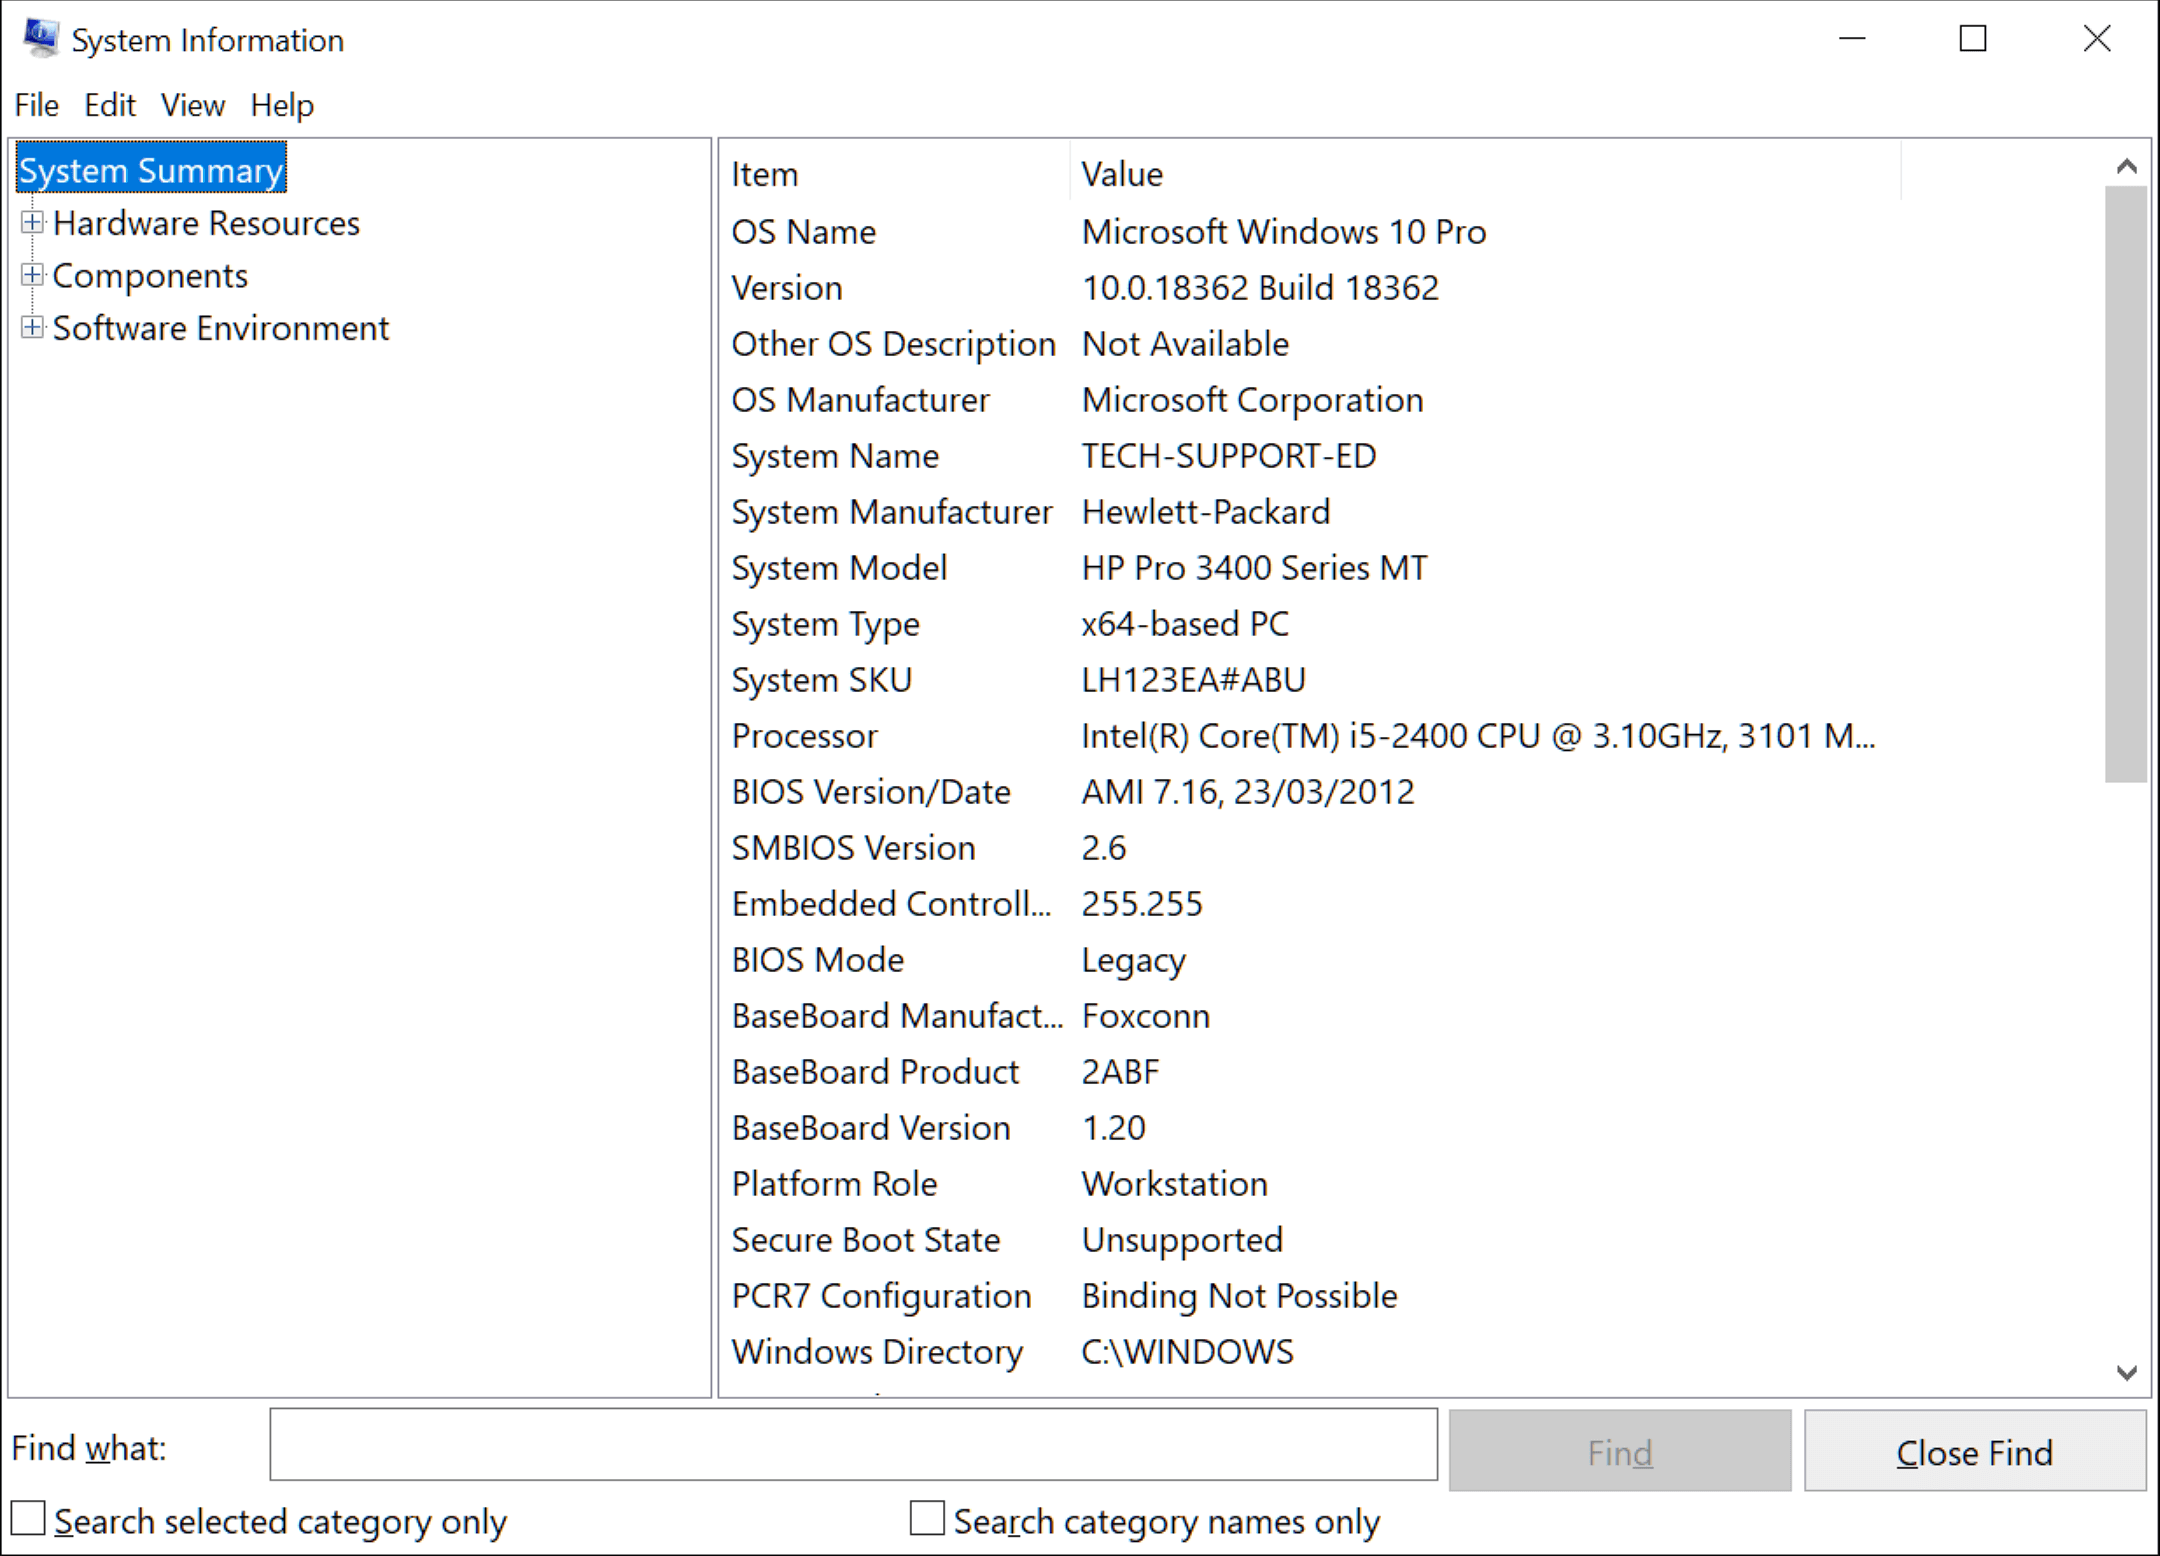Select the Windows Directory row
Screen dimensions: 2160x1556
click(x=1310, y=1352)
